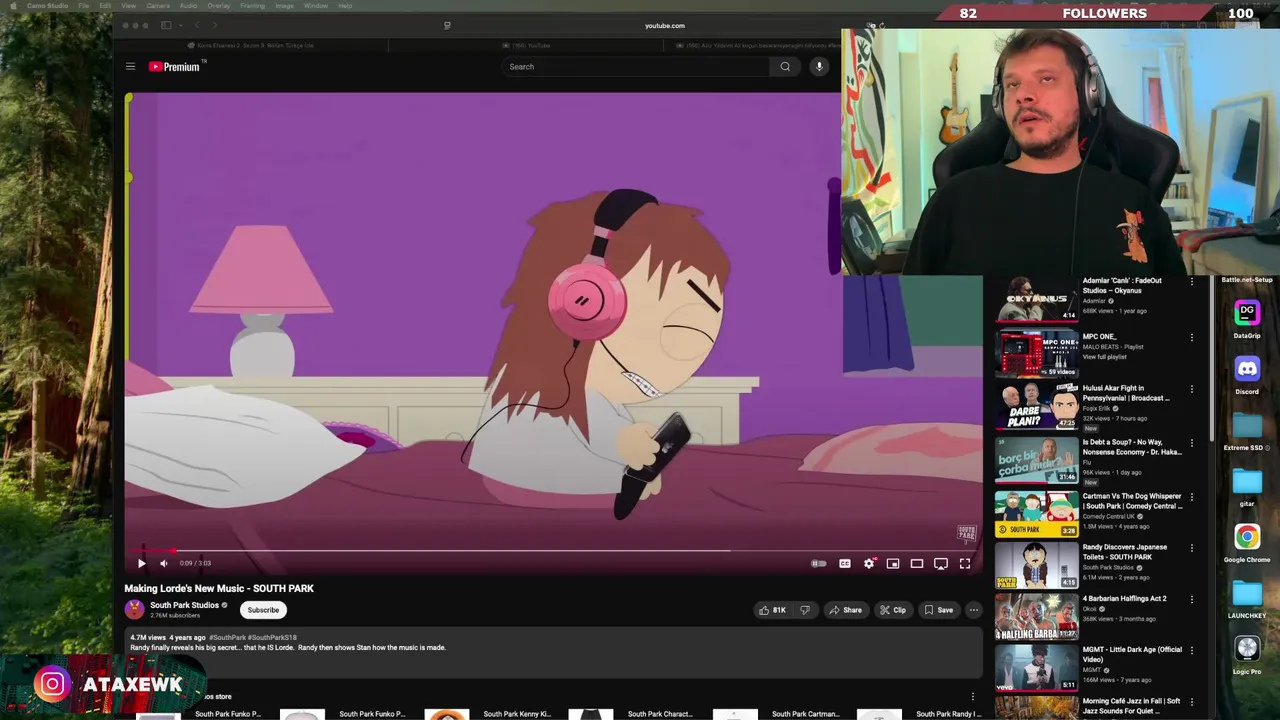This screenshot has width=1280, height=720.
Task: Open Google Chrome desktop icon
Action: click(x=1247, y=537)
